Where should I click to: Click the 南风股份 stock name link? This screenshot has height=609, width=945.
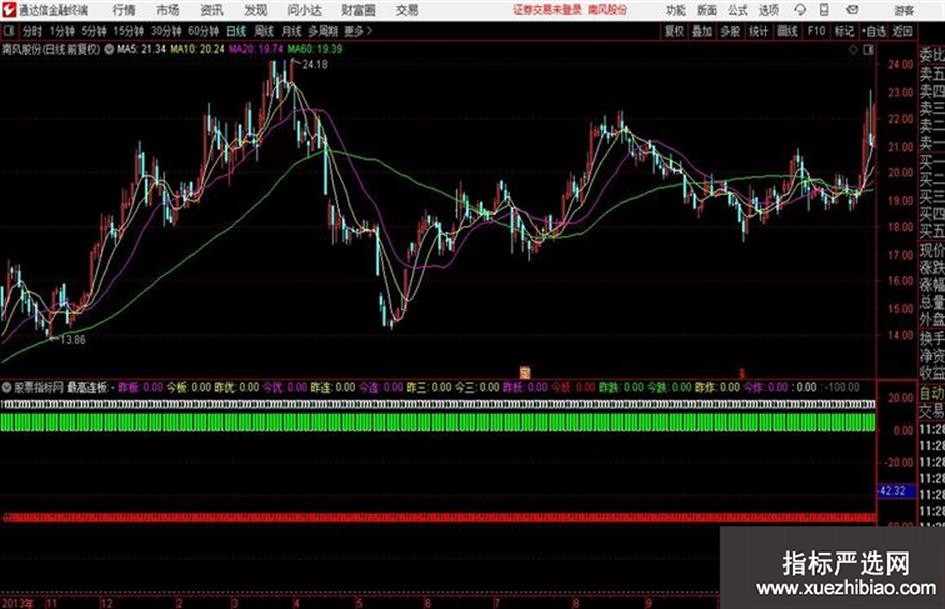(x=607, y=10)
